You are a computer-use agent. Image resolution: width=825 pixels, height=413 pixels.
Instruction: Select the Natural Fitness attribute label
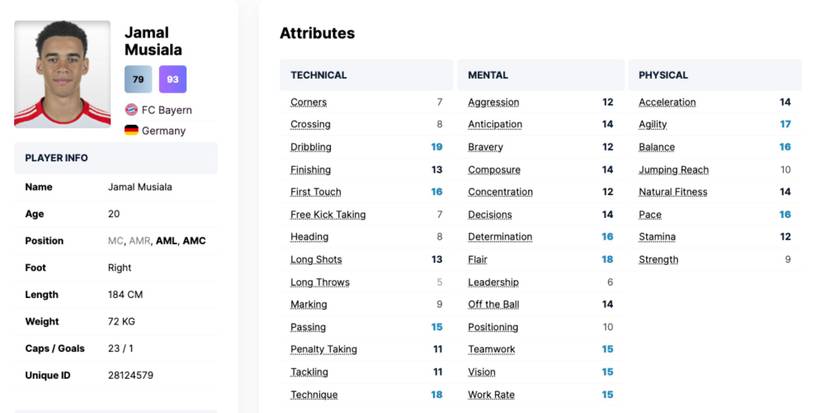[x=673, y=192]
